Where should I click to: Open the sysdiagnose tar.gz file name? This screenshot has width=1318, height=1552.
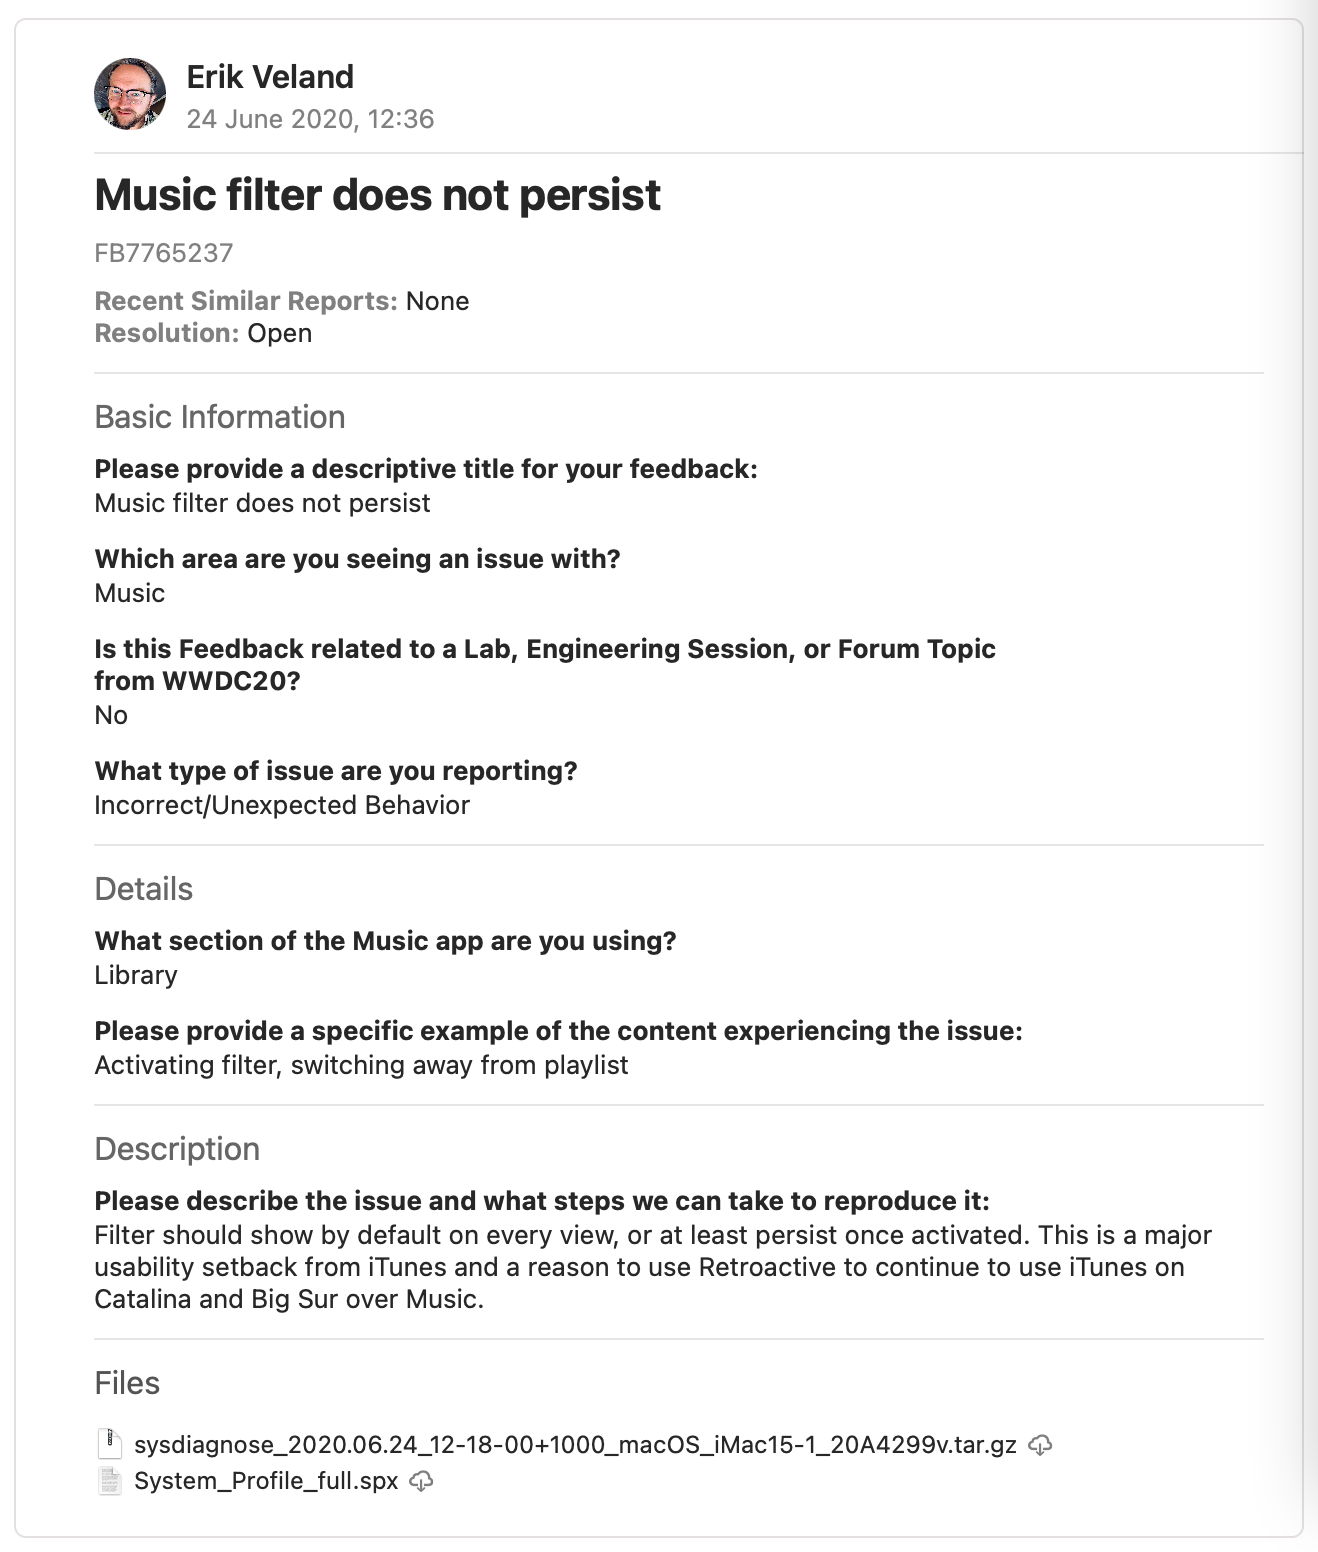click(575, 1445)
